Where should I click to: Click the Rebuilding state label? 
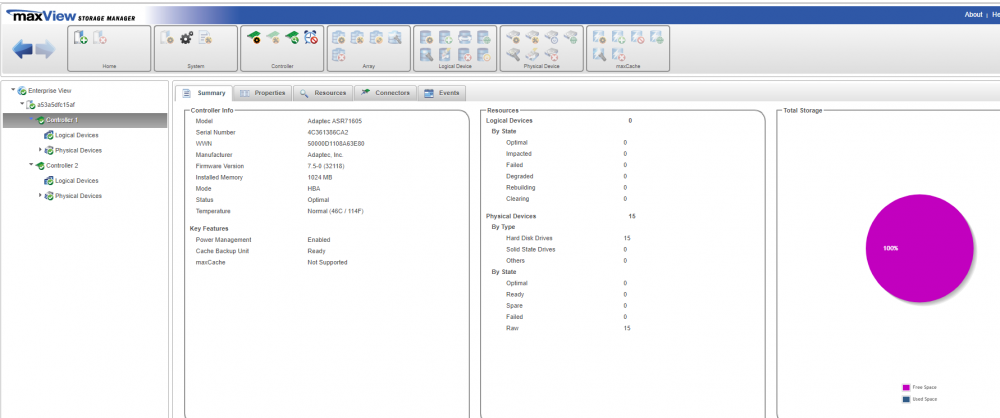pyautogui.click(x=520, y=188)
